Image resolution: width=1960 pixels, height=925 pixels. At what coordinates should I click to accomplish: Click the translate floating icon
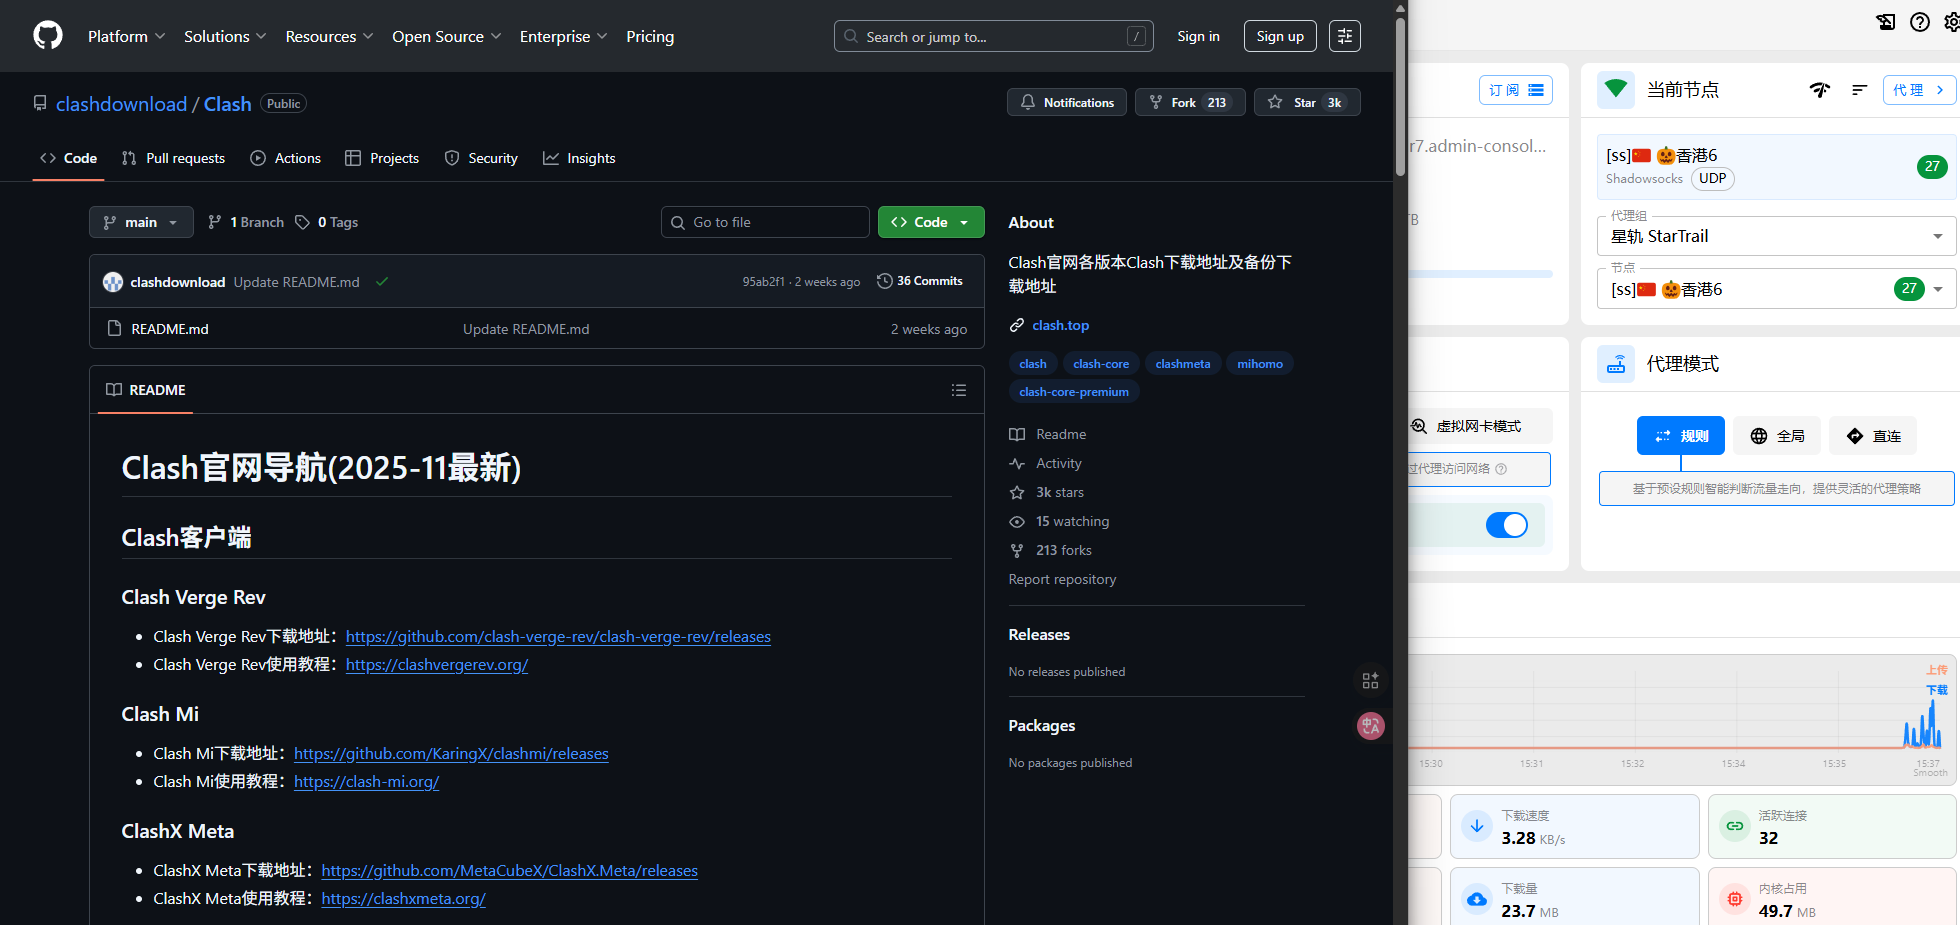(1370, 726)
